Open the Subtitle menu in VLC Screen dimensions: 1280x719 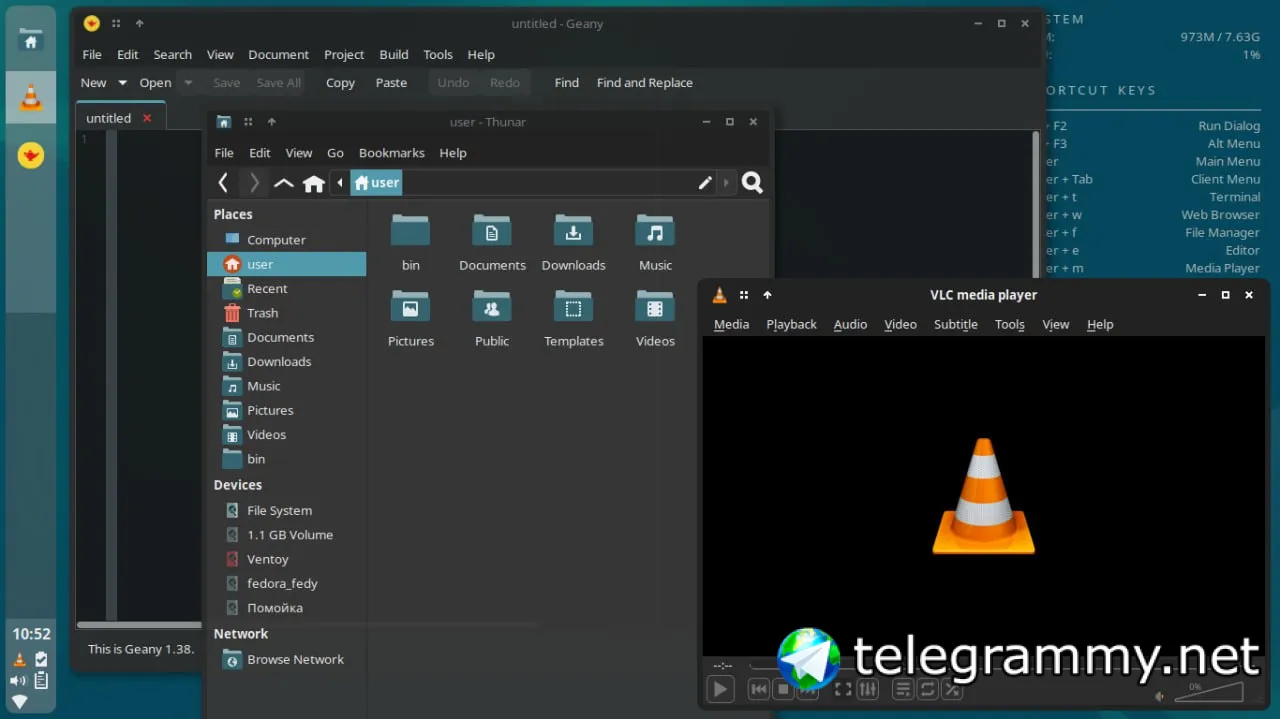956,324
